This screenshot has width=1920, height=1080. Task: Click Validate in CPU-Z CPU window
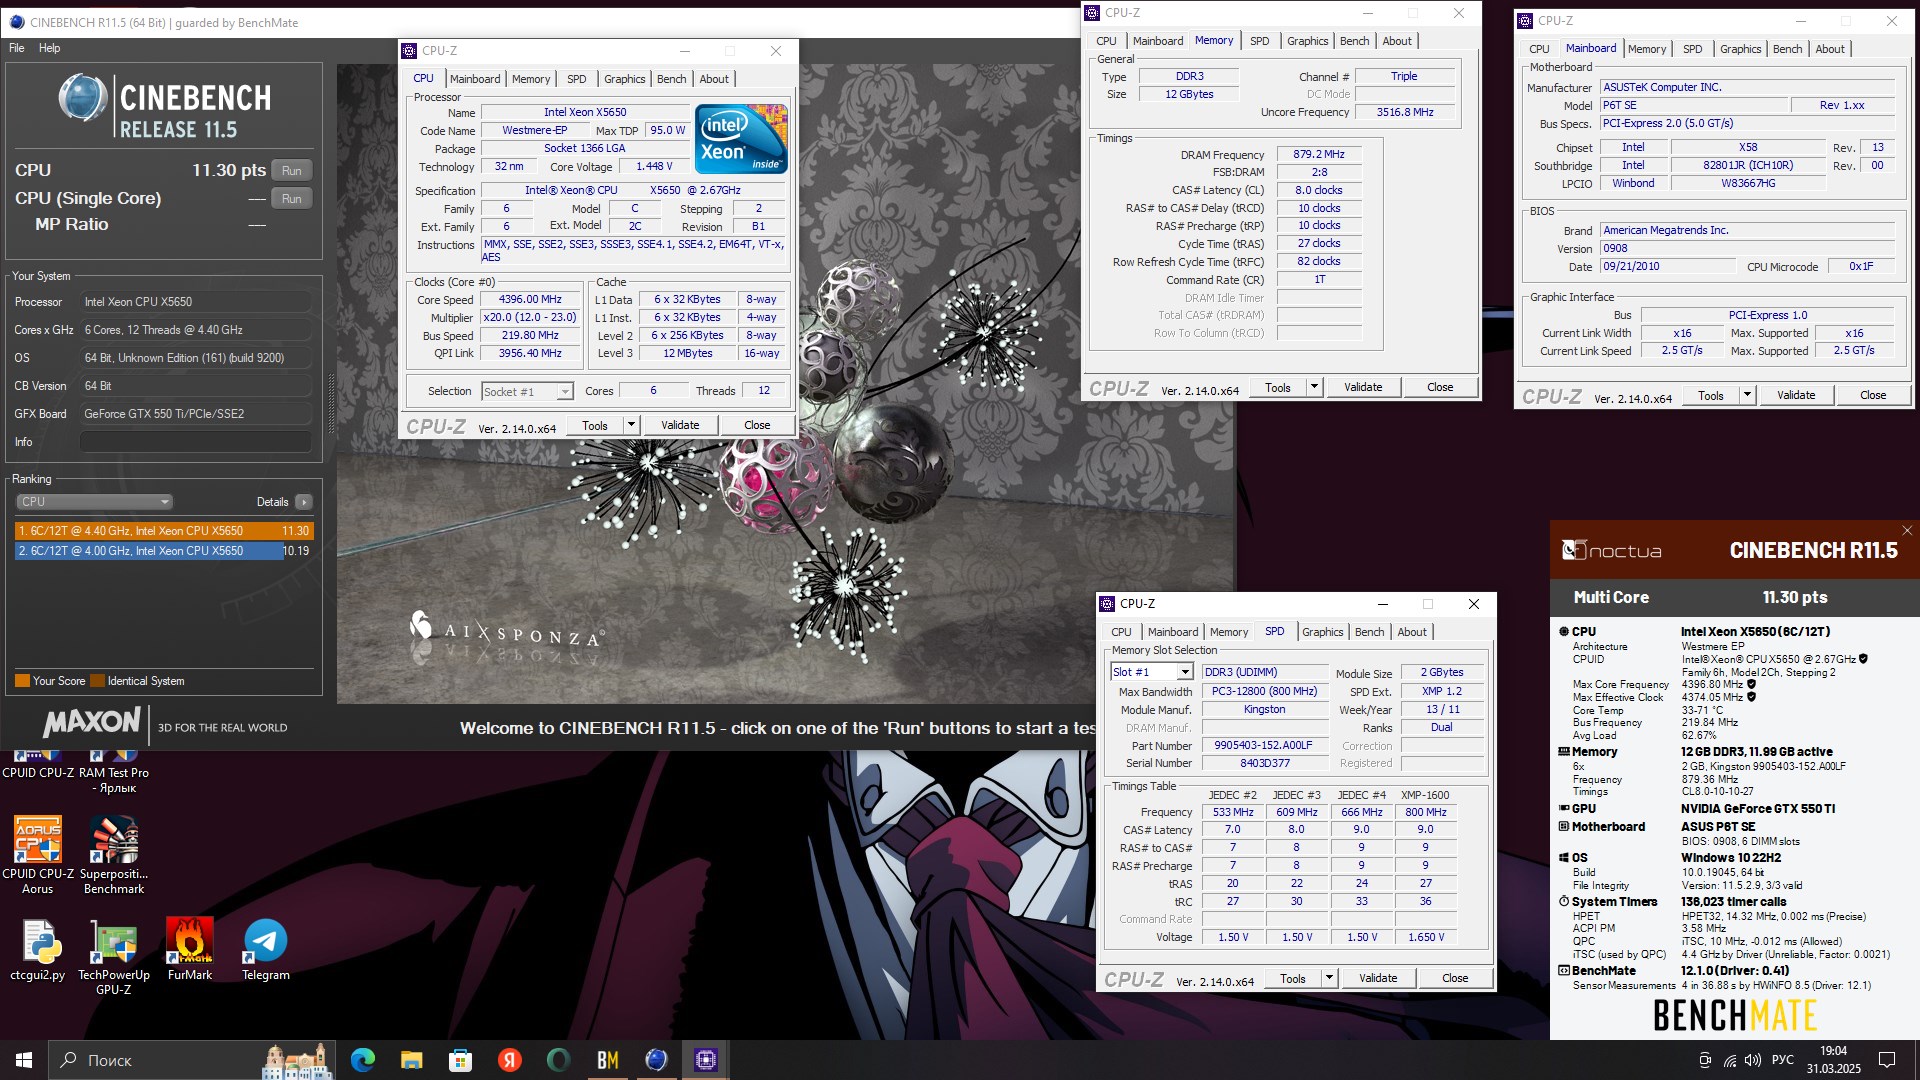pos(680,425)
